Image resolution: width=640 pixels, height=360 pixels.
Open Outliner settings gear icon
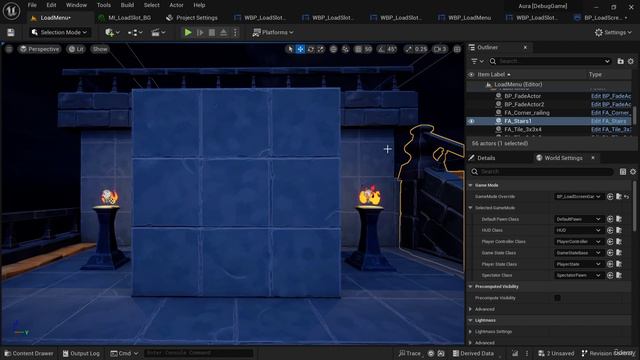[x=631, y=61]
